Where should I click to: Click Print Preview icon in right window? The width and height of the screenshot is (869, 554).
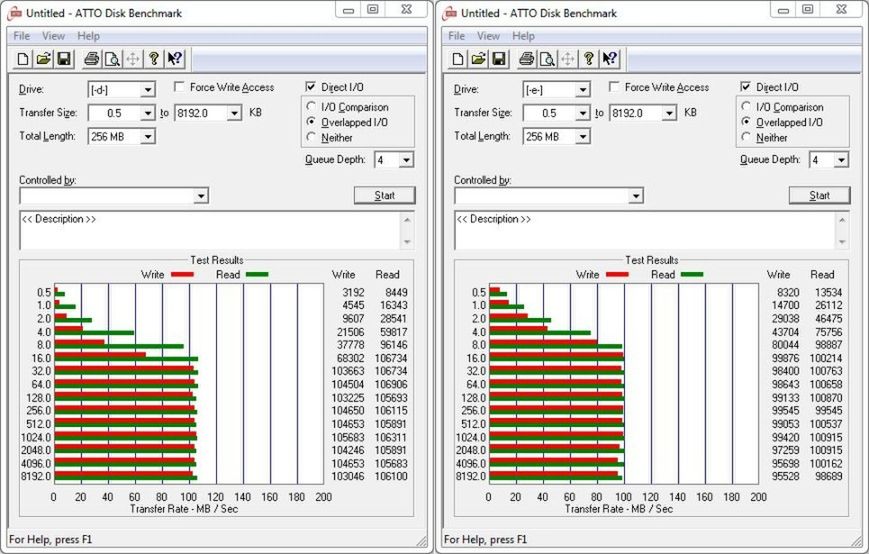pyautogui.click(x=547, y=59)
